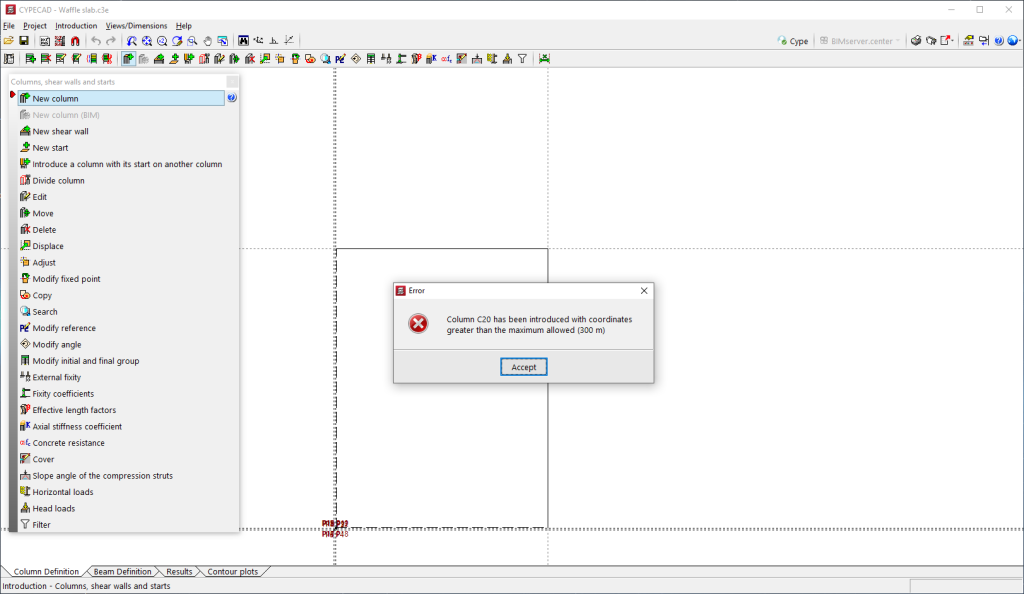Switch to the Beam Definition tab
This screenshot has width=1024, height=594.
(x=122, y=572)
